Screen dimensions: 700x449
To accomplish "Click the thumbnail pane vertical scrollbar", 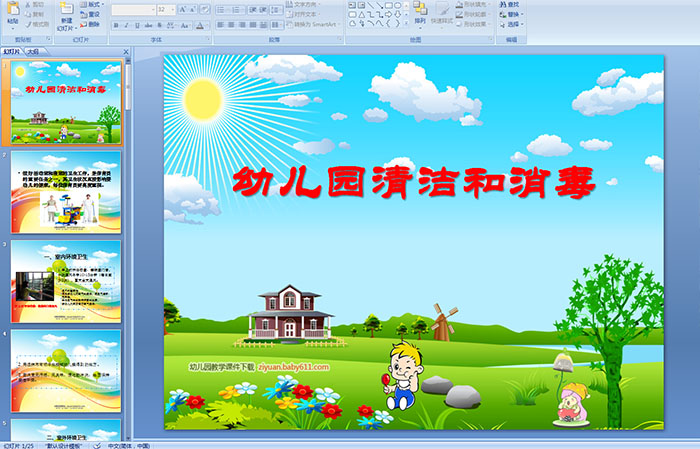I will [x=128, y=250].
